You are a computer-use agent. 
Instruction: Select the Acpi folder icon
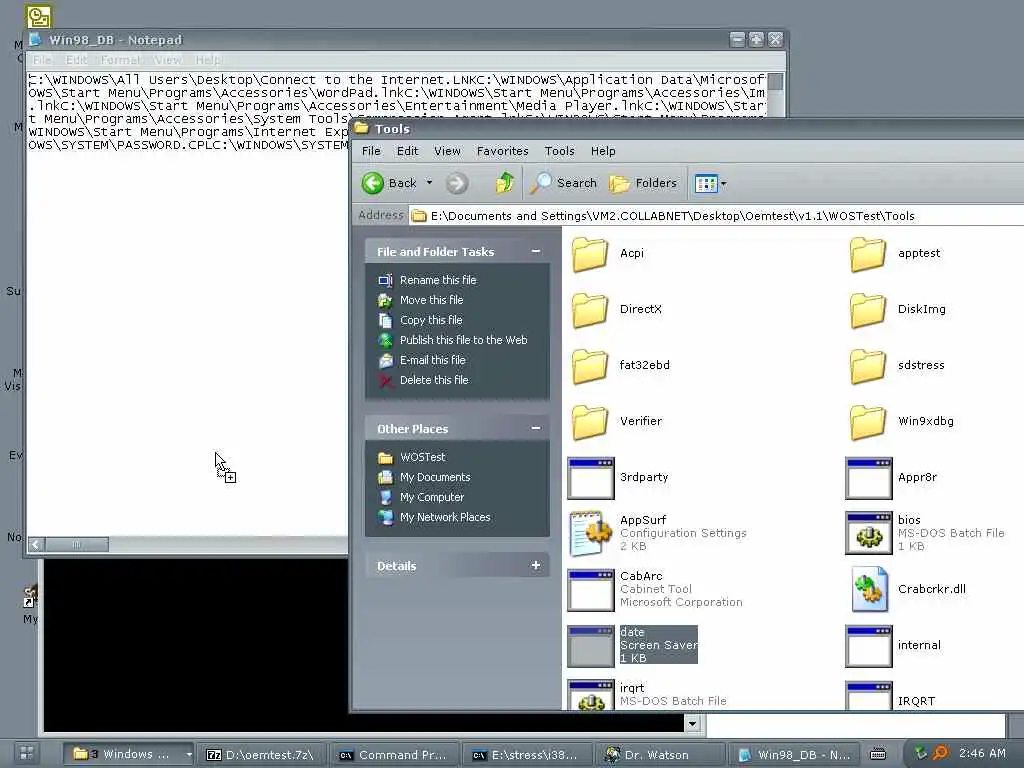pos(590,253)
